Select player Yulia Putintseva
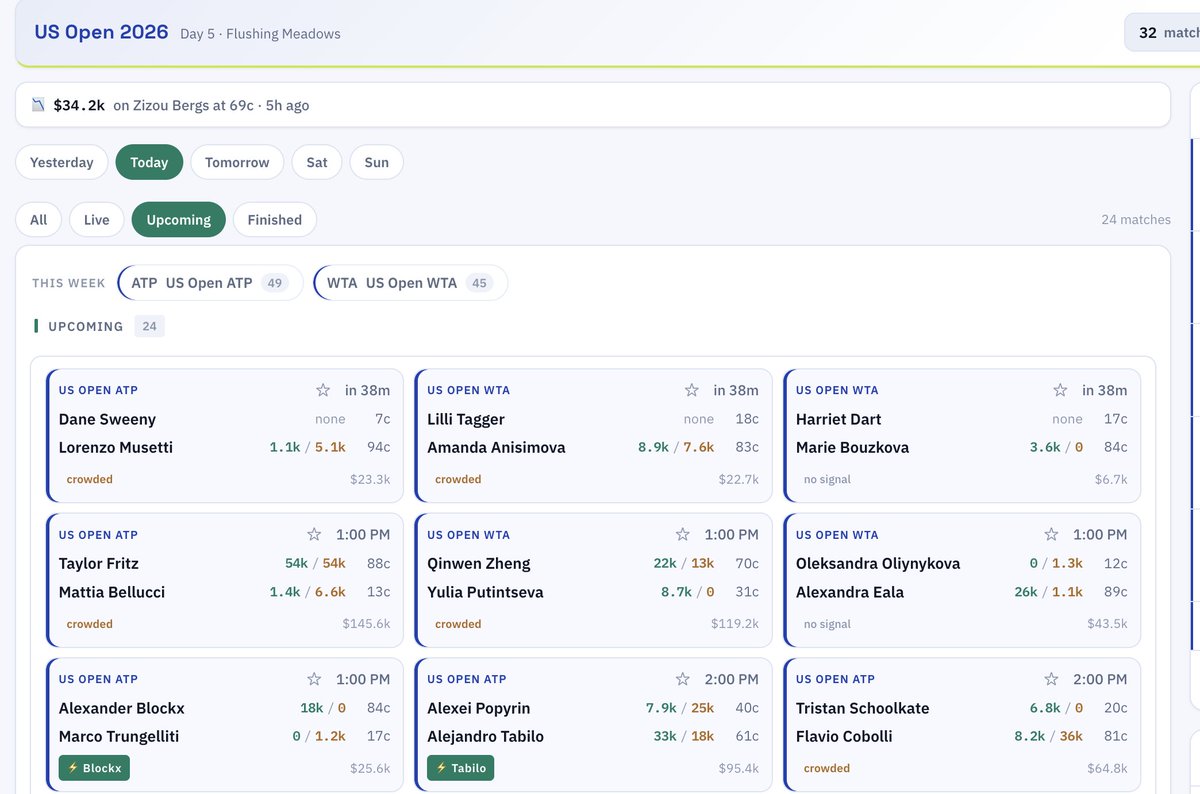 [x=485, y=592]
